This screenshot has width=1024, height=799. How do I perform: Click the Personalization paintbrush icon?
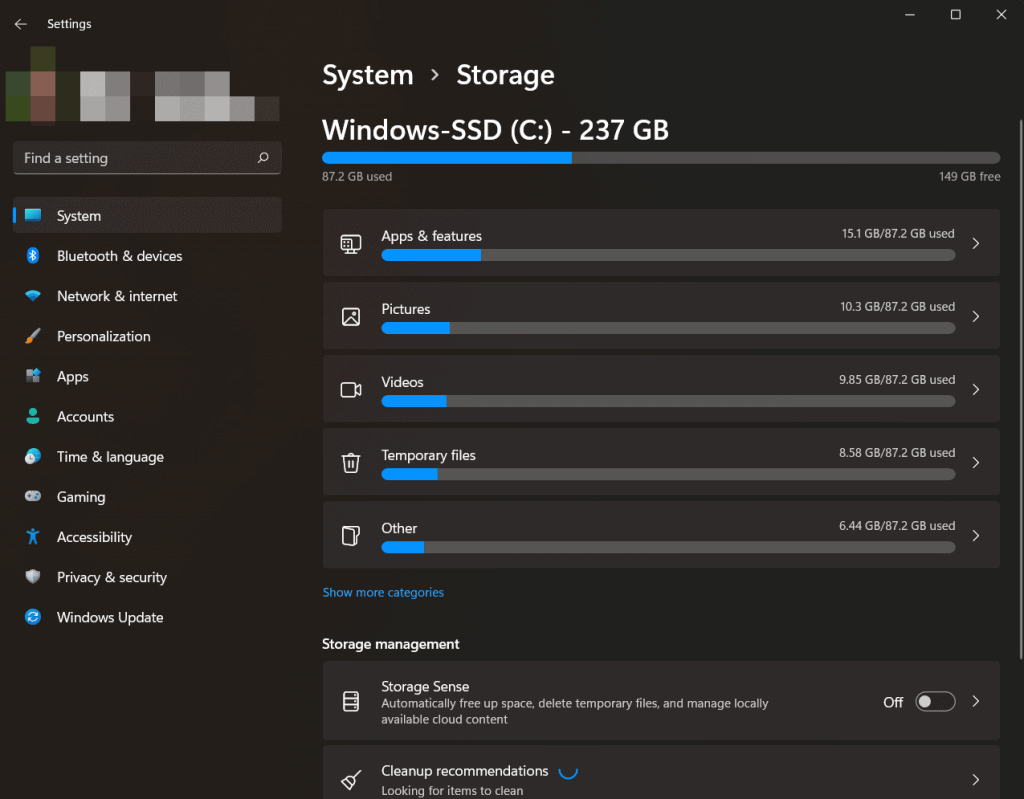[33, 336]
